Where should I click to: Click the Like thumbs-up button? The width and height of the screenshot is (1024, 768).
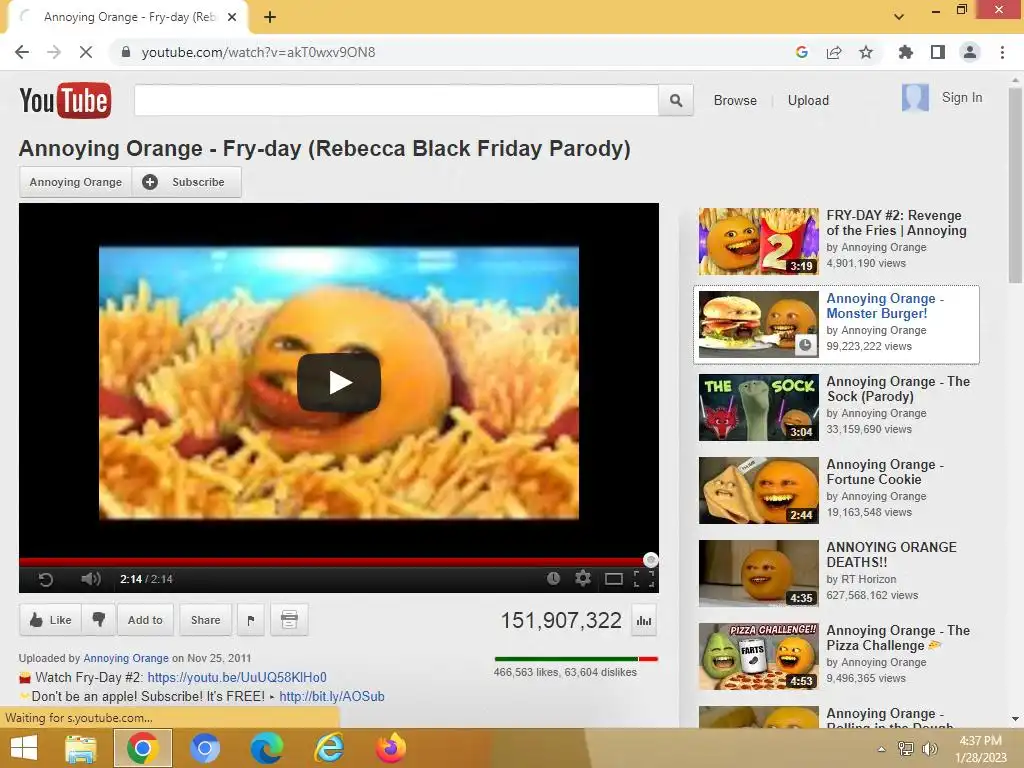click(50, 620)
